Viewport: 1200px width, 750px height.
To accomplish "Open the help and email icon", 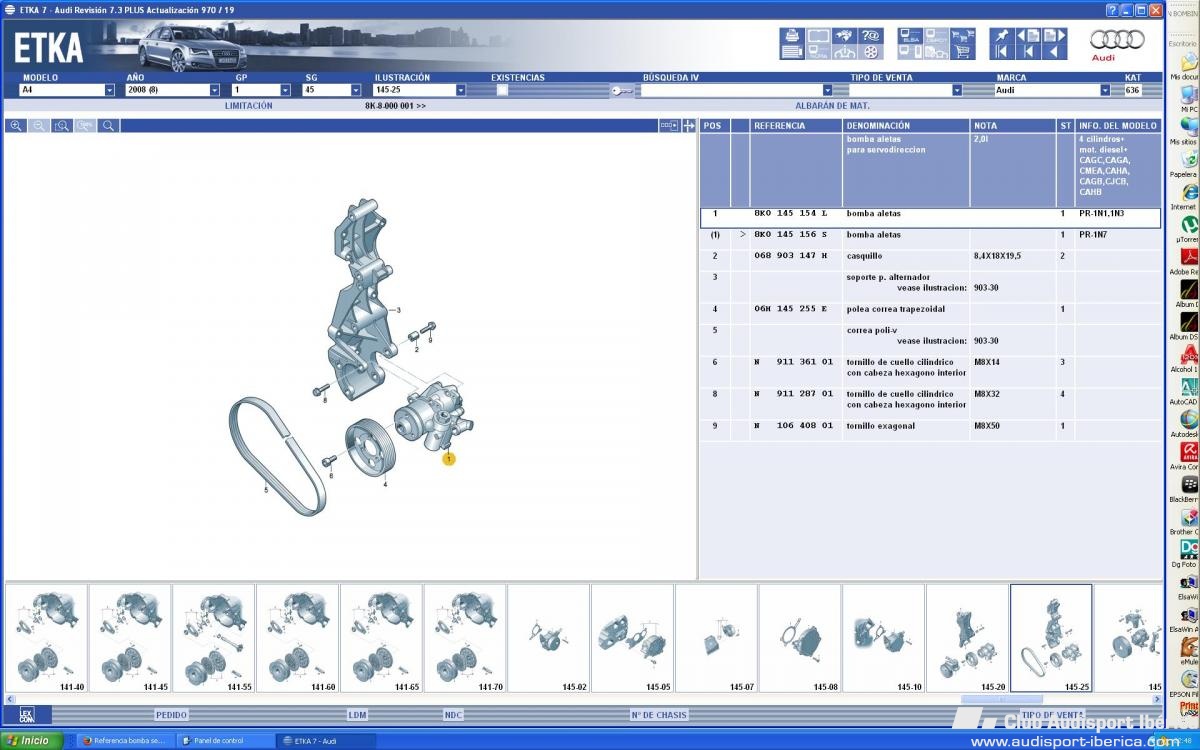I will (871, 35).
